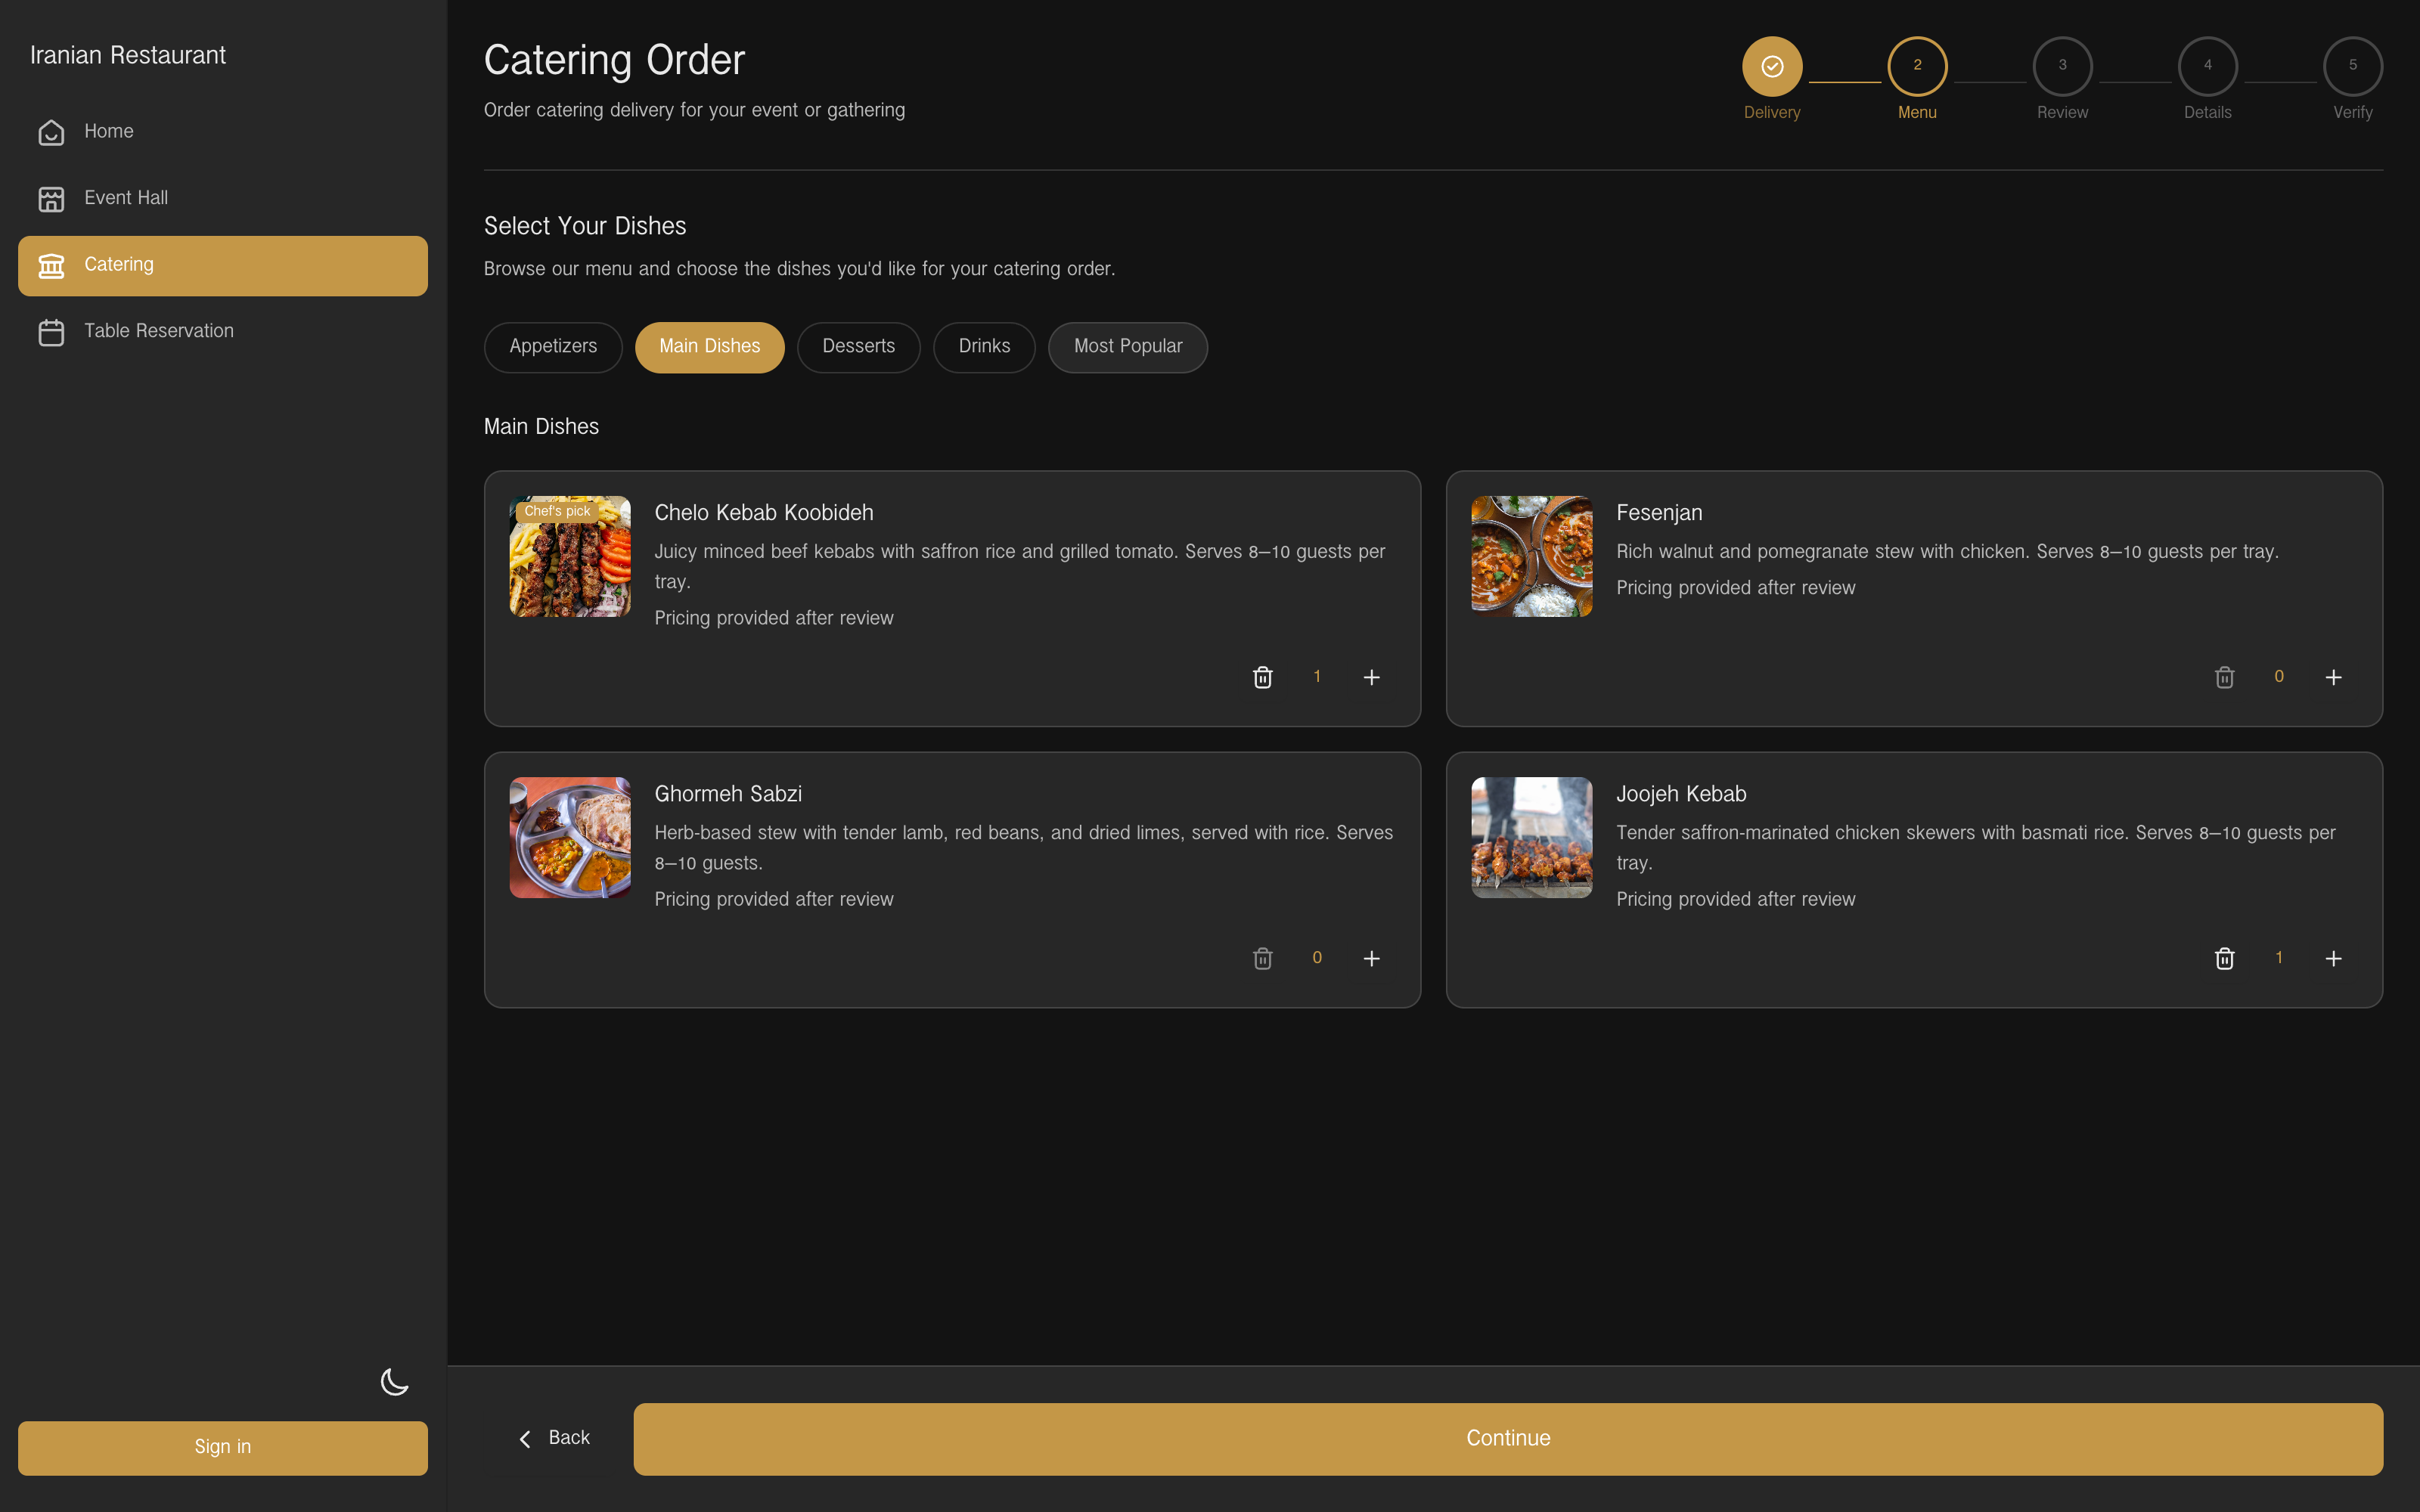Go Back to the previous step

coord(554,1438)
